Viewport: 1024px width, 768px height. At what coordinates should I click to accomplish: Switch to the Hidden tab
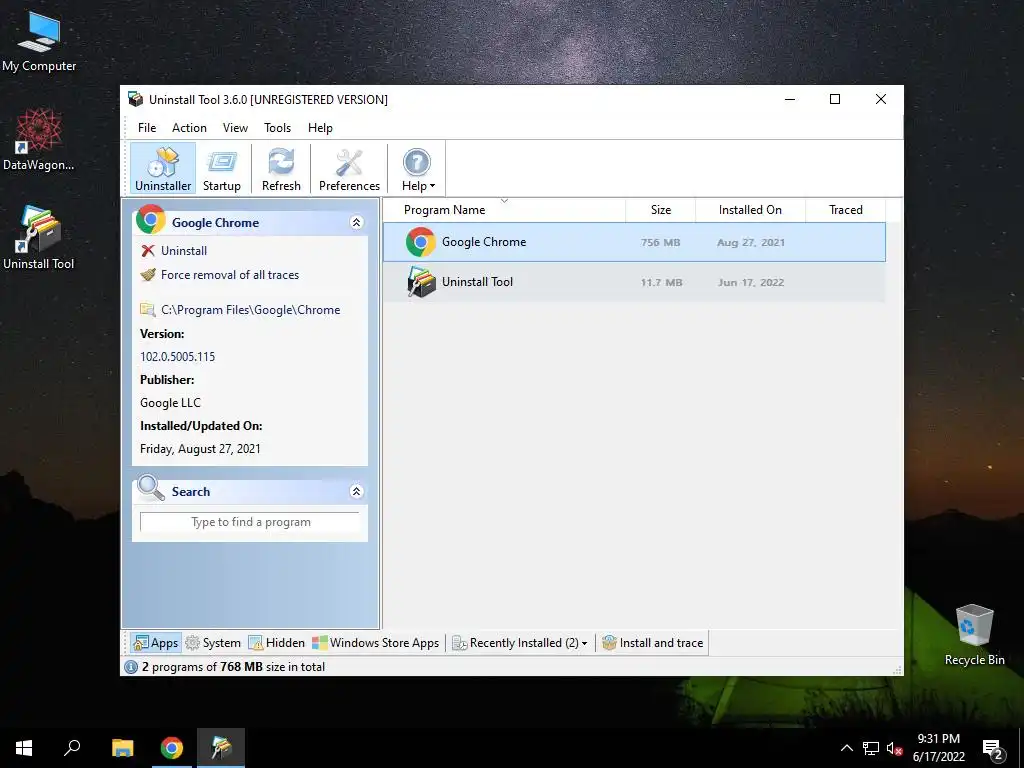click(276, 643)
